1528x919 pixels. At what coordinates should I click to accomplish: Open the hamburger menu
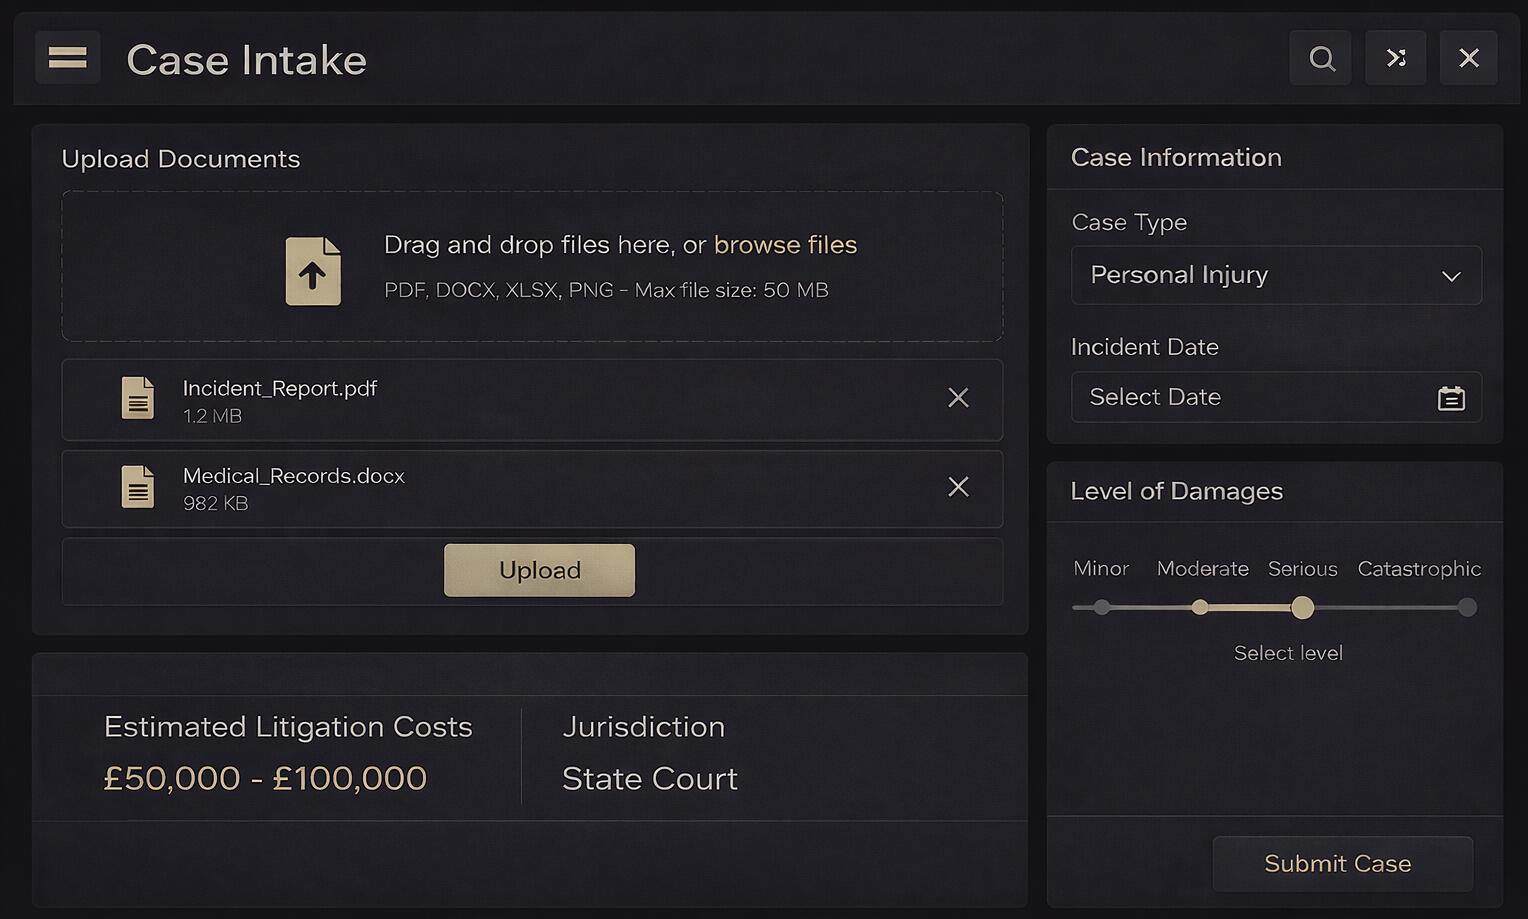(67, 58)
